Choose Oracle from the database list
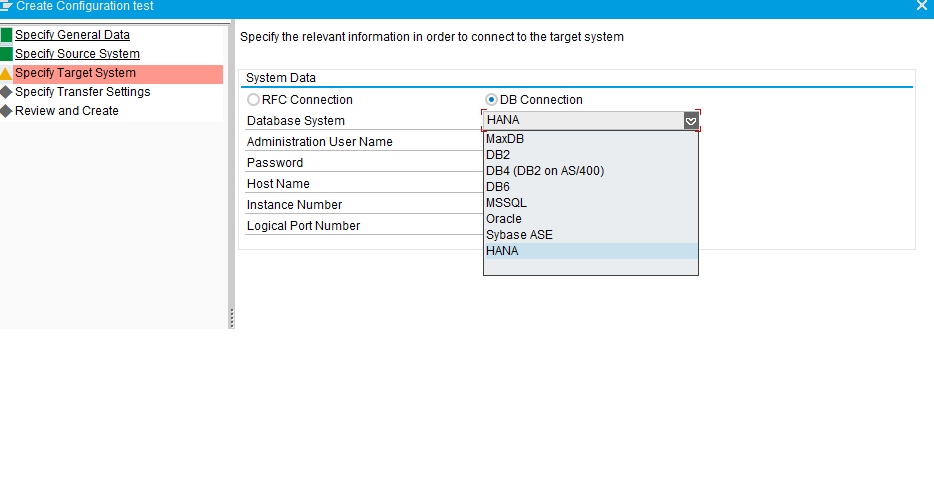Screen dimensions: 934x480 tap(590, 219)
